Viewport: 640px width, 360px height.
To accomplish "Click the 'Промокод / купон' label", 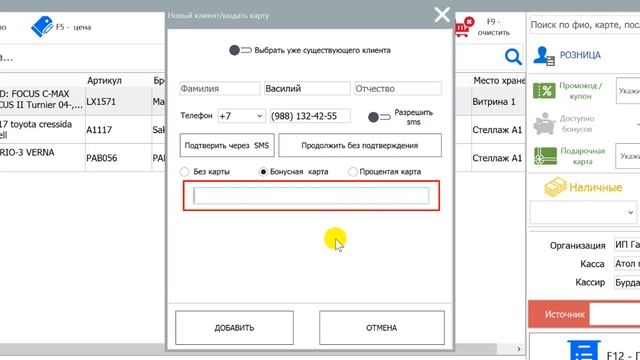I will click(x=580, y=91).
